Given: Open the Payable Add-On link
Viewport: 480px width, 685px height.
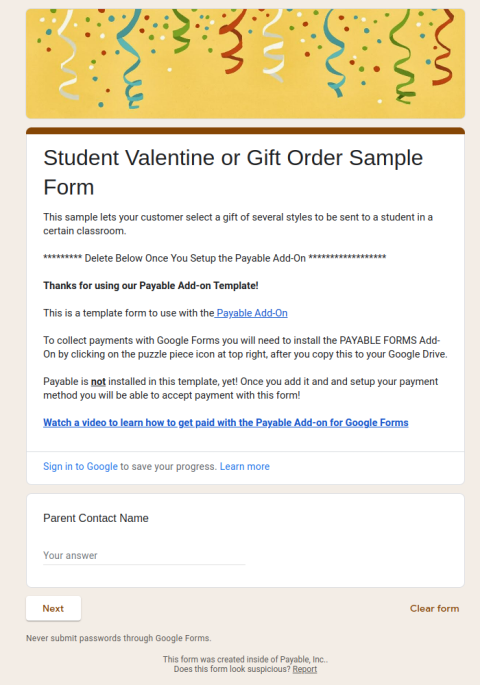Looking at the screenshot, I should click(252, 313).
